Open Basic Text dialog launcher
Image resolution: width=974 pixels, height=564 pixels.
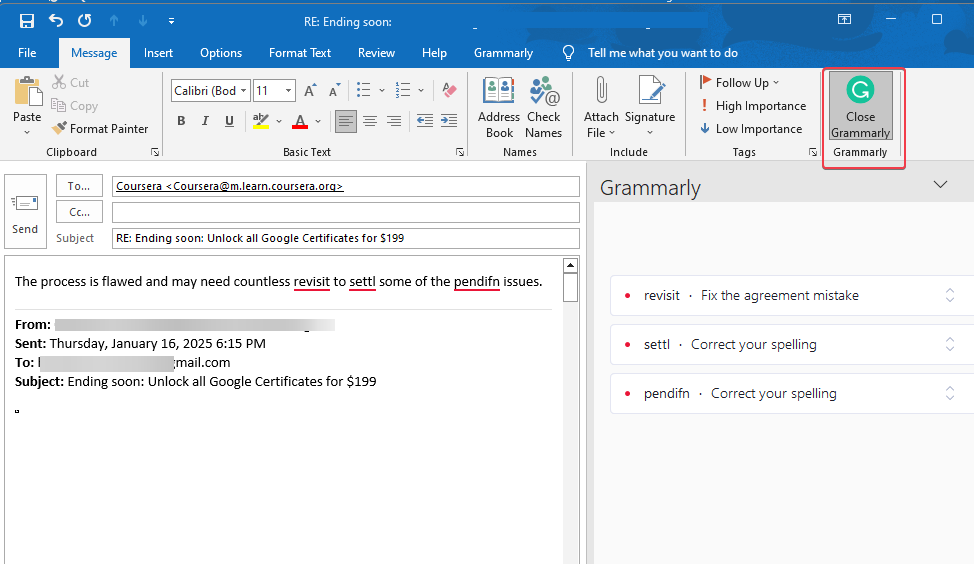460,152
